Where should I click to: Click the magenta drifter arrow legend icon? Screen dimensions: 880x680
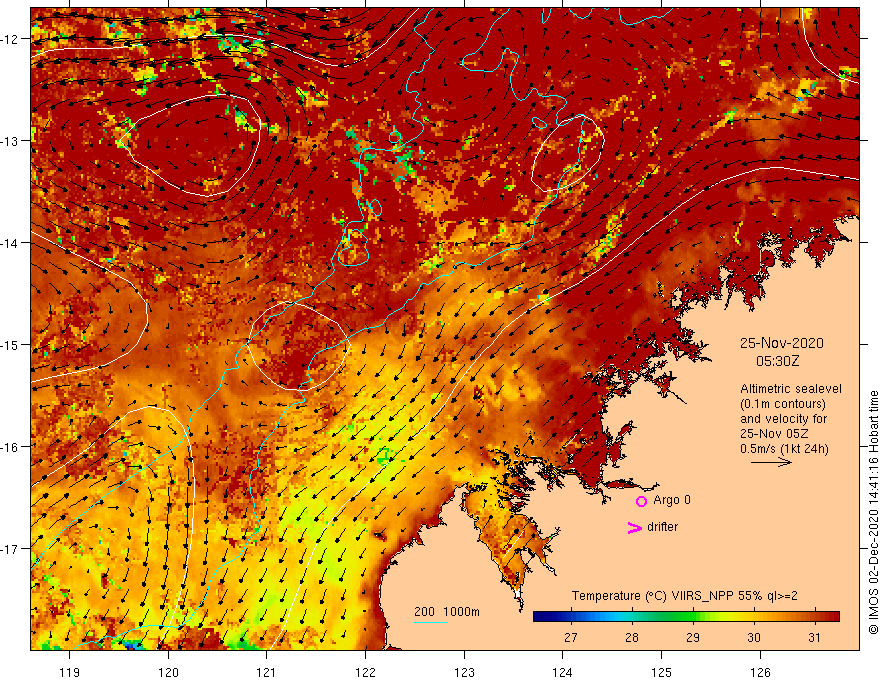634,527
